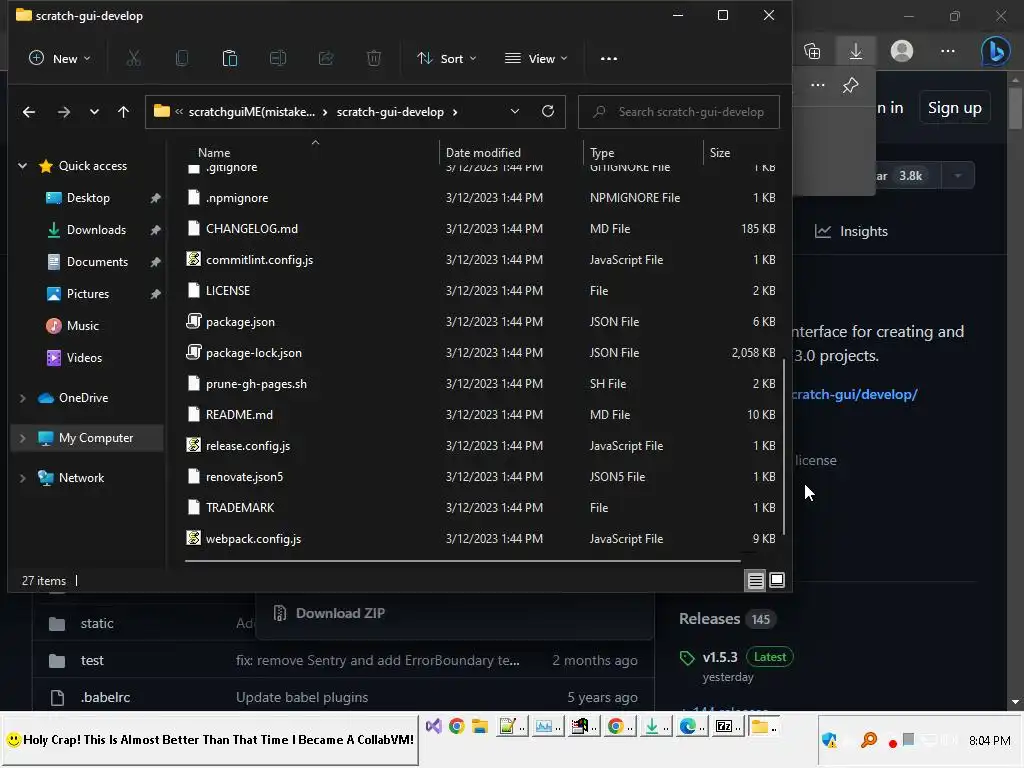Viewport: 1024px width, 768px height.
Task: Sort by Type column header
Action: pyautogui.click(x=602, y=153)
